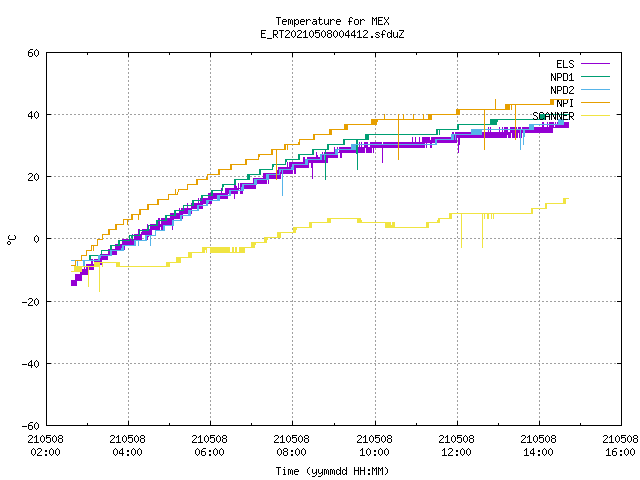
Task: Click the purple ELS legend line sample
Action: [x=595, y=64]
